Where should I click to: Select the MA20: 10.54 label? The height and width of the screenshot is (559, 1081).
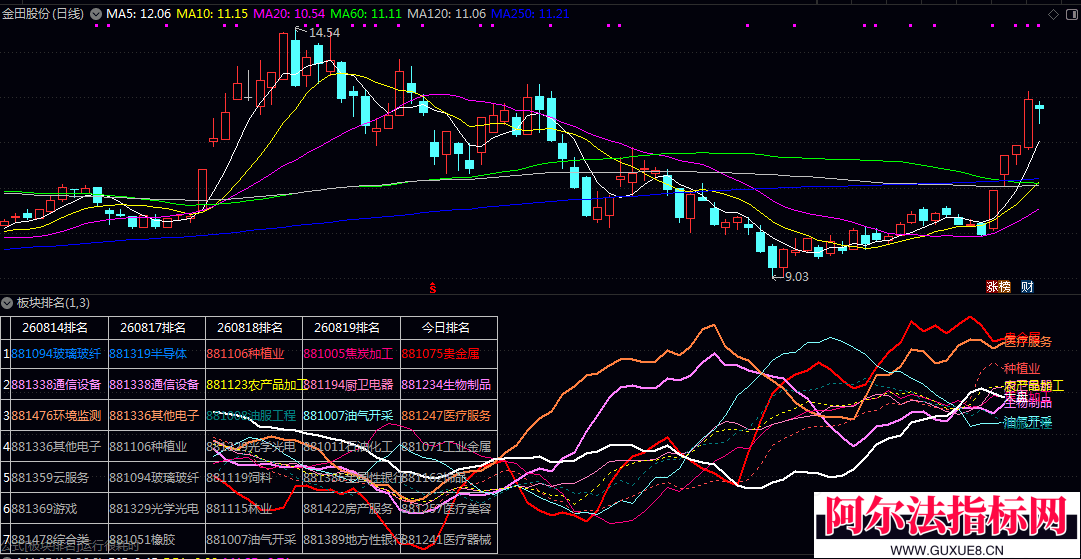(x=290, y=14)
